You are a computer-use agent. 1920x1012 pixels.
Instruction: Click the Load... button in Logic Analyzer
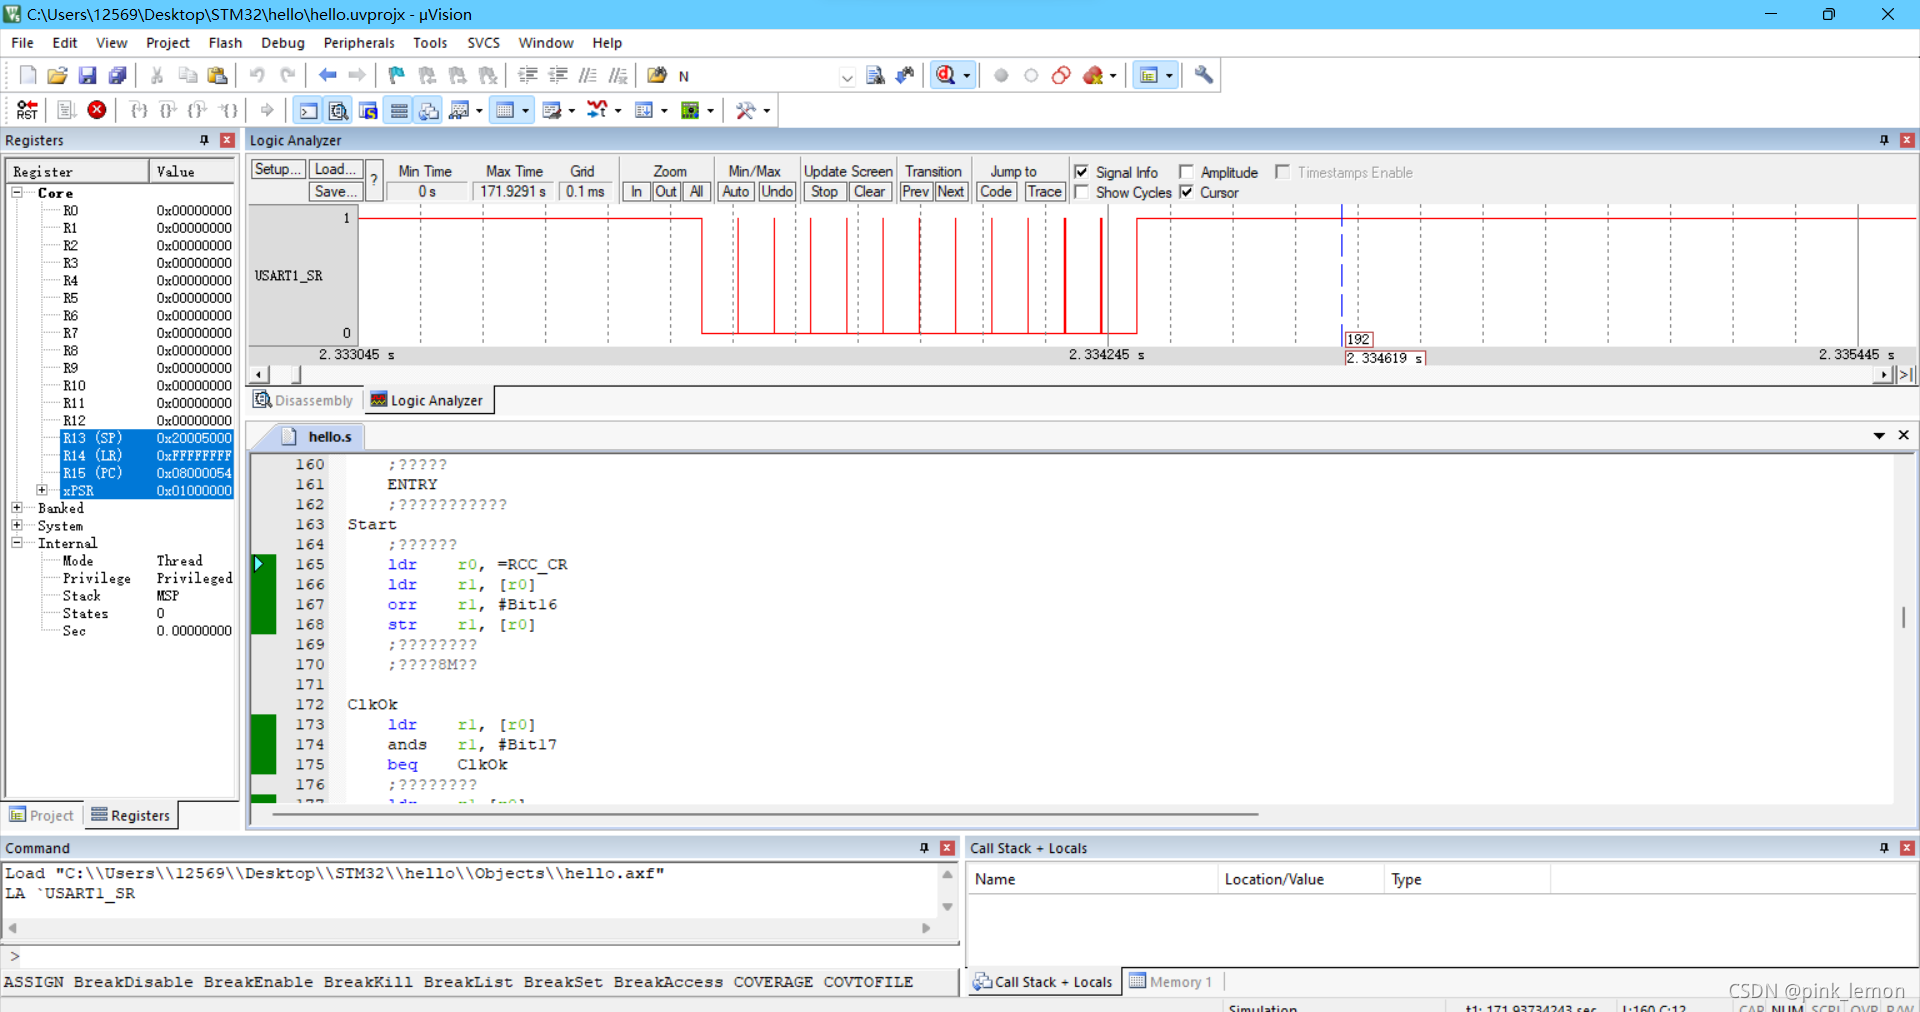(335, 170)
